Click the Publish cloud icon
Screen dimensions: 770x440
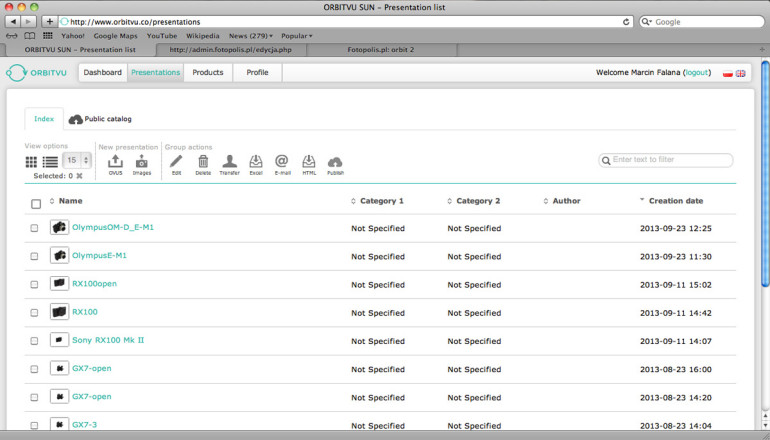click(x=335, y=165)
